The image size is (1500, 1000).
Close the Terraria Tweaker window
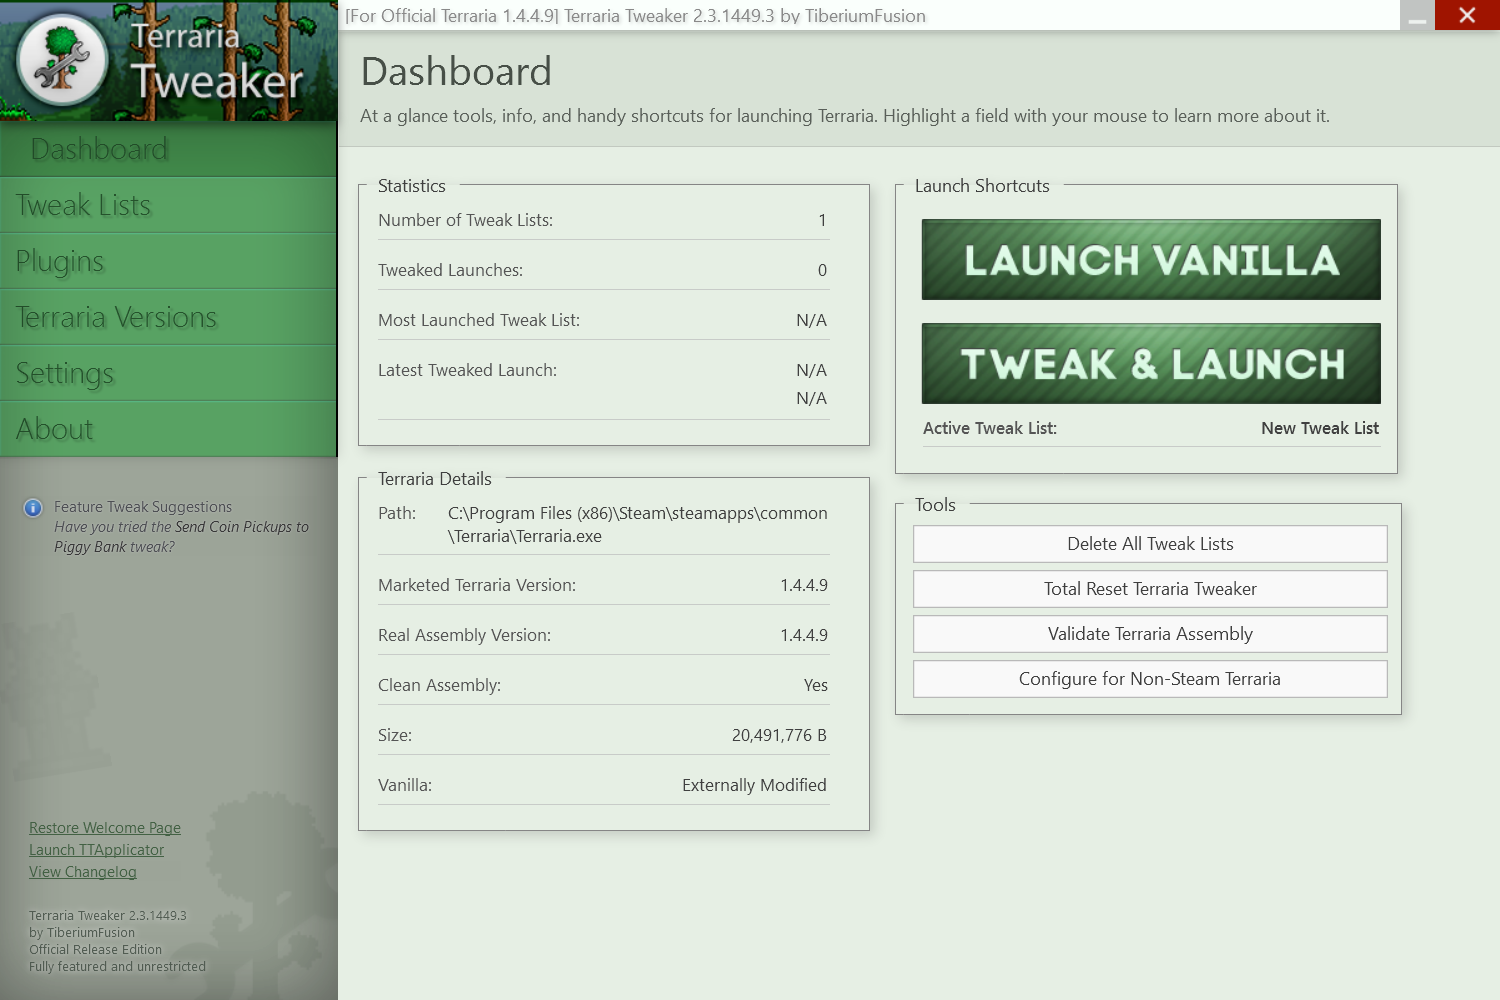click(1467, 15)
